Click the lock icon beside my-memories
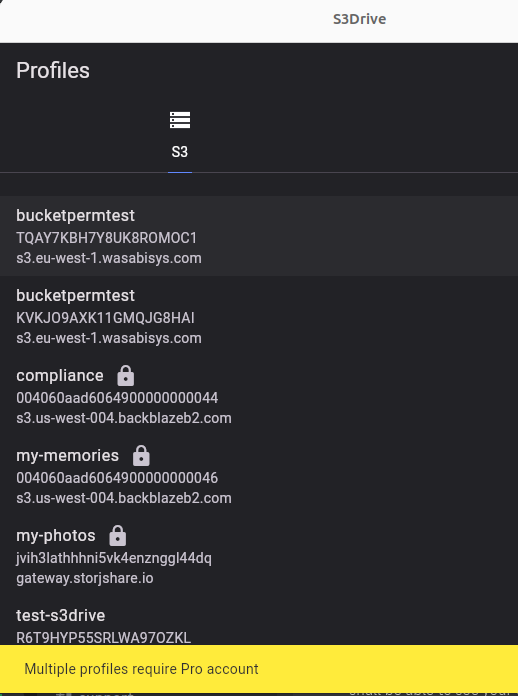This screenshot has height=696, width=518. (x=141, y=456)
